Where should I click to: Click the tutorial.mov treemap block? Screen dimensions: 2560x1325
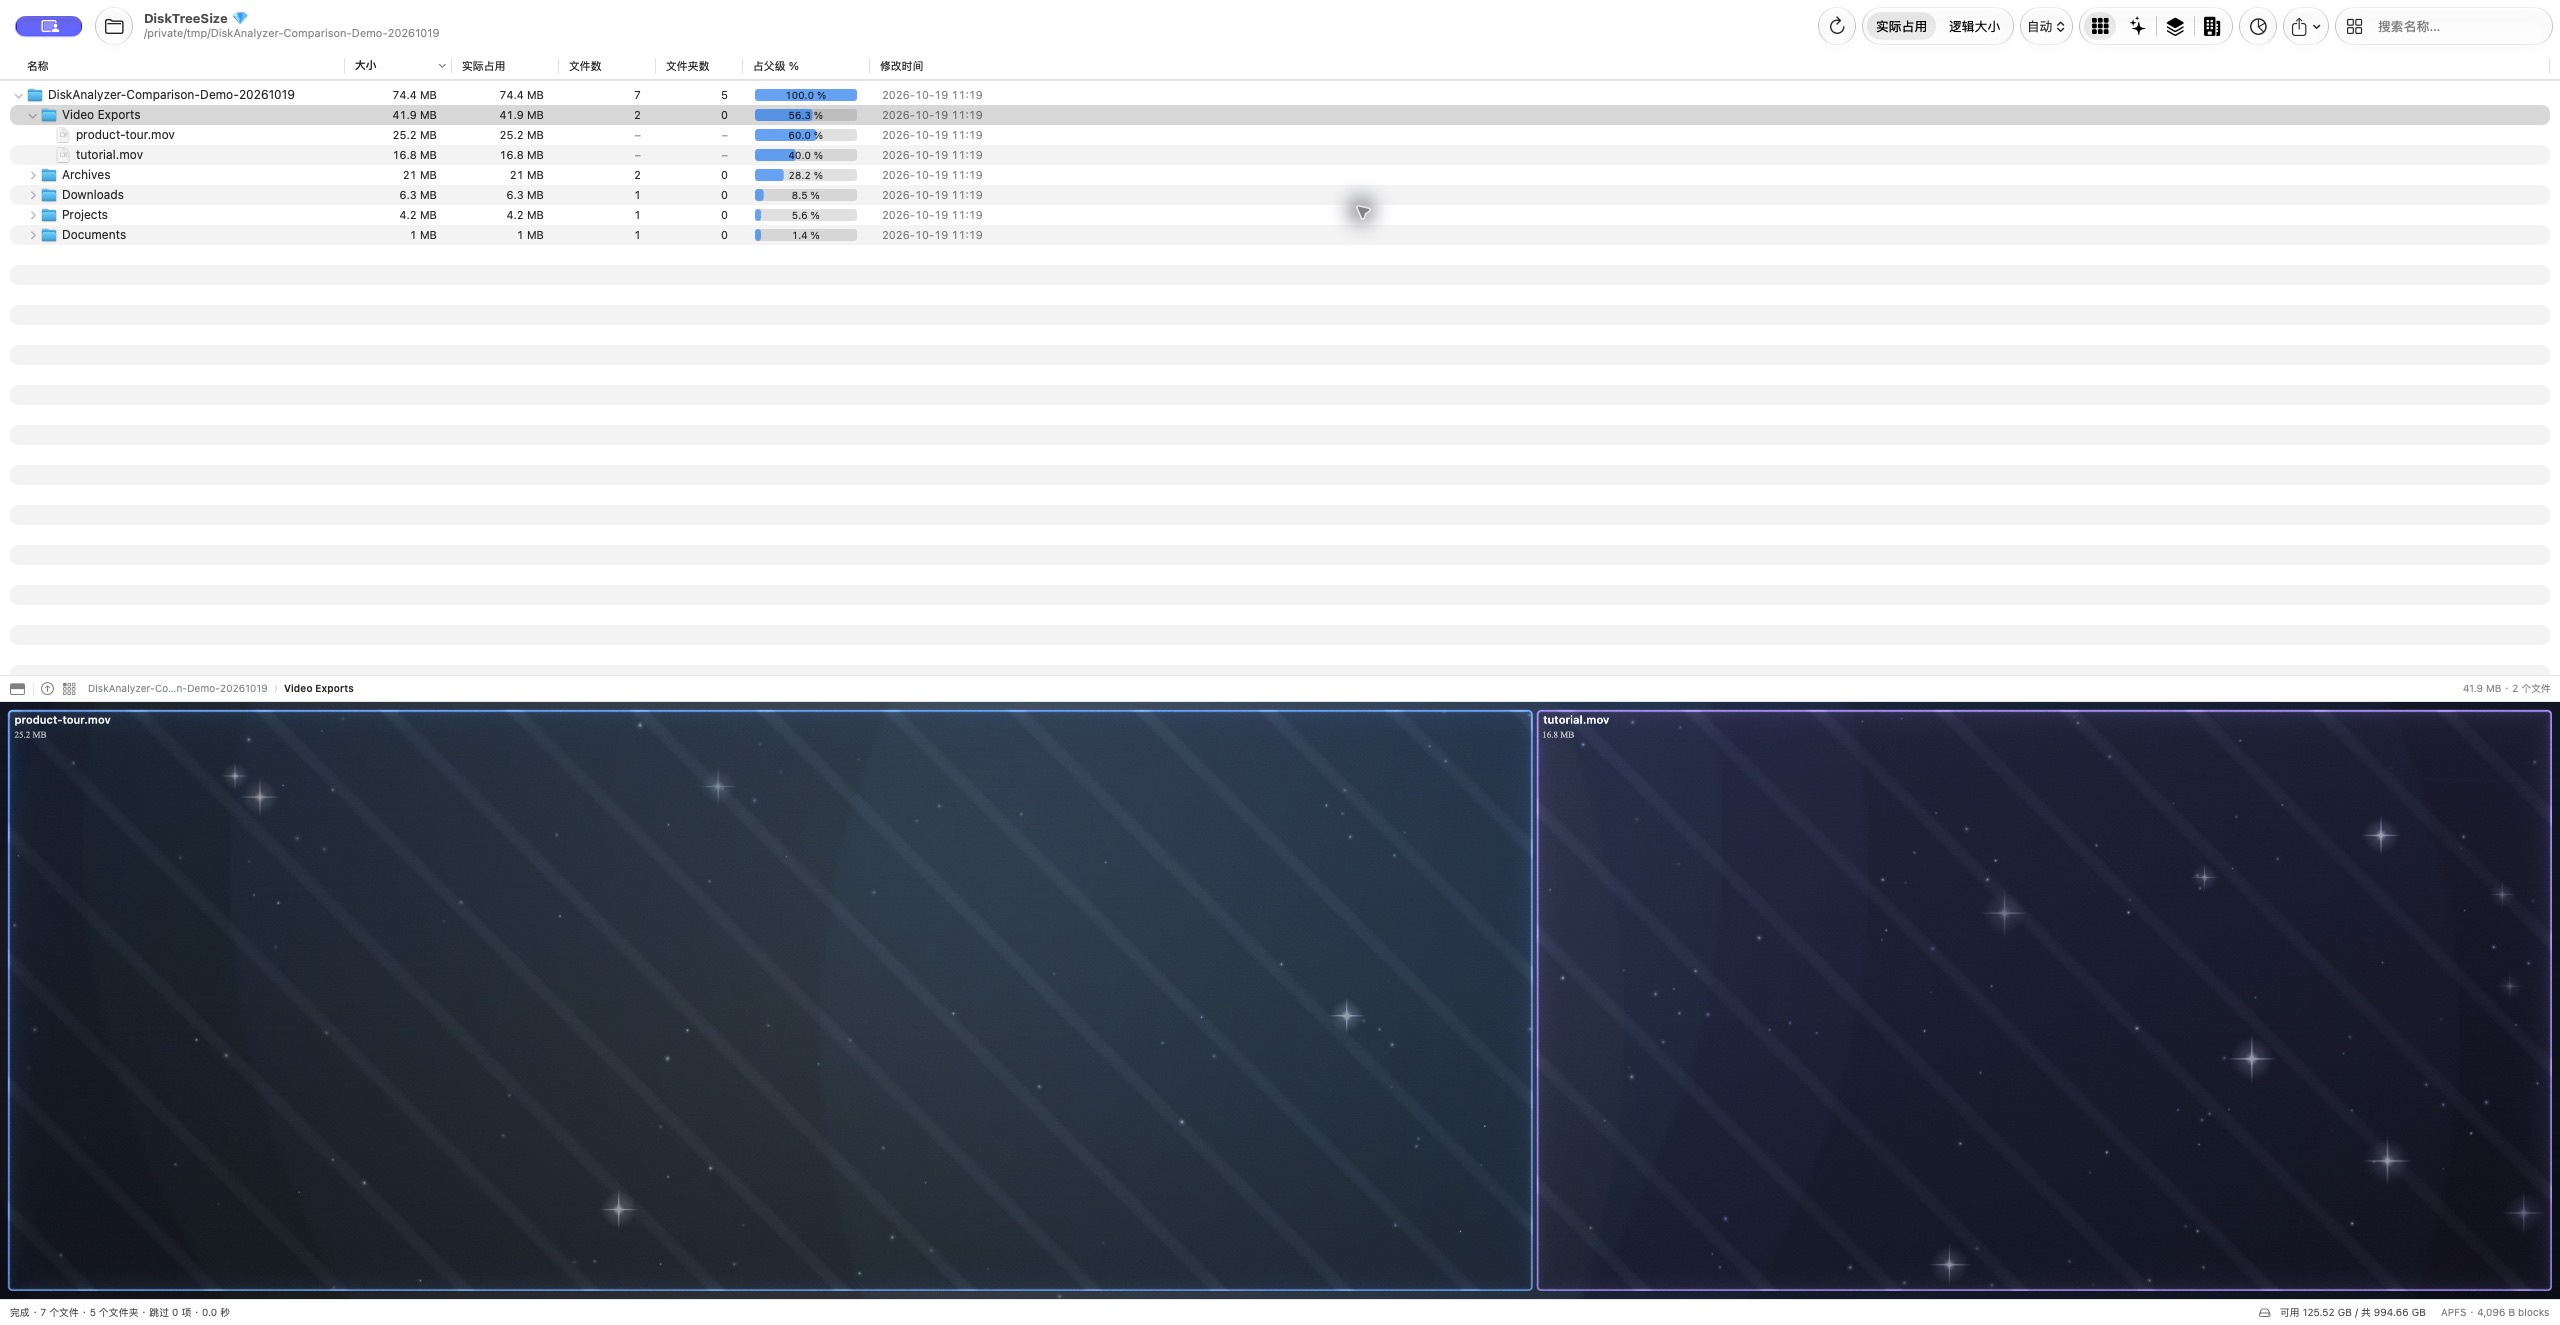point(2044,1000)
